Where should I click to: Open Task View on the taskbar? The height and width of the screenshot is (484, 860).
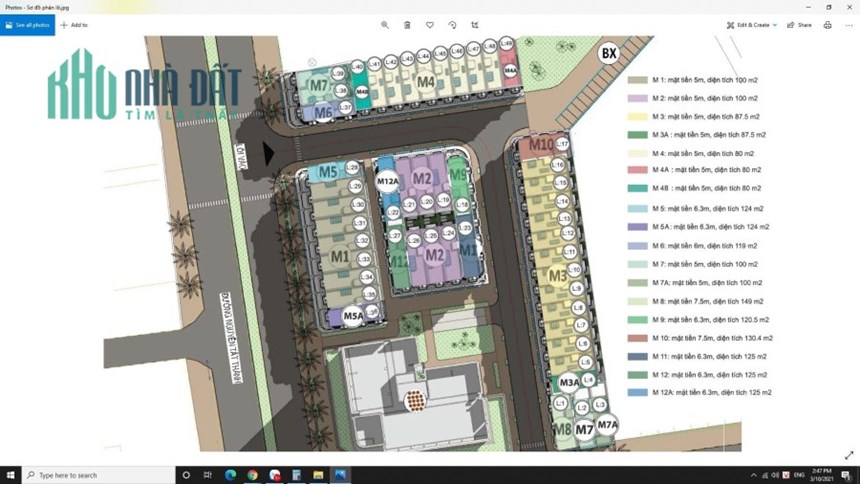coord(208,475)
